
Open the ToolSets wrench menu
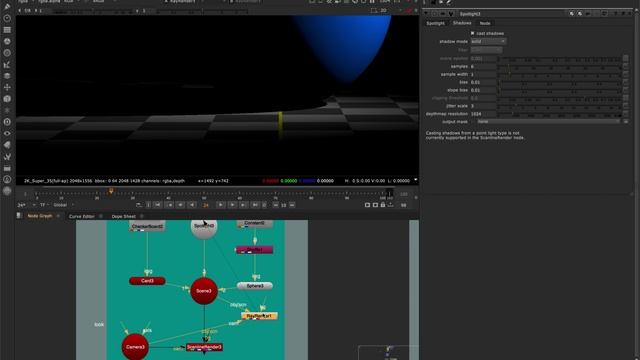click(7, 156)
